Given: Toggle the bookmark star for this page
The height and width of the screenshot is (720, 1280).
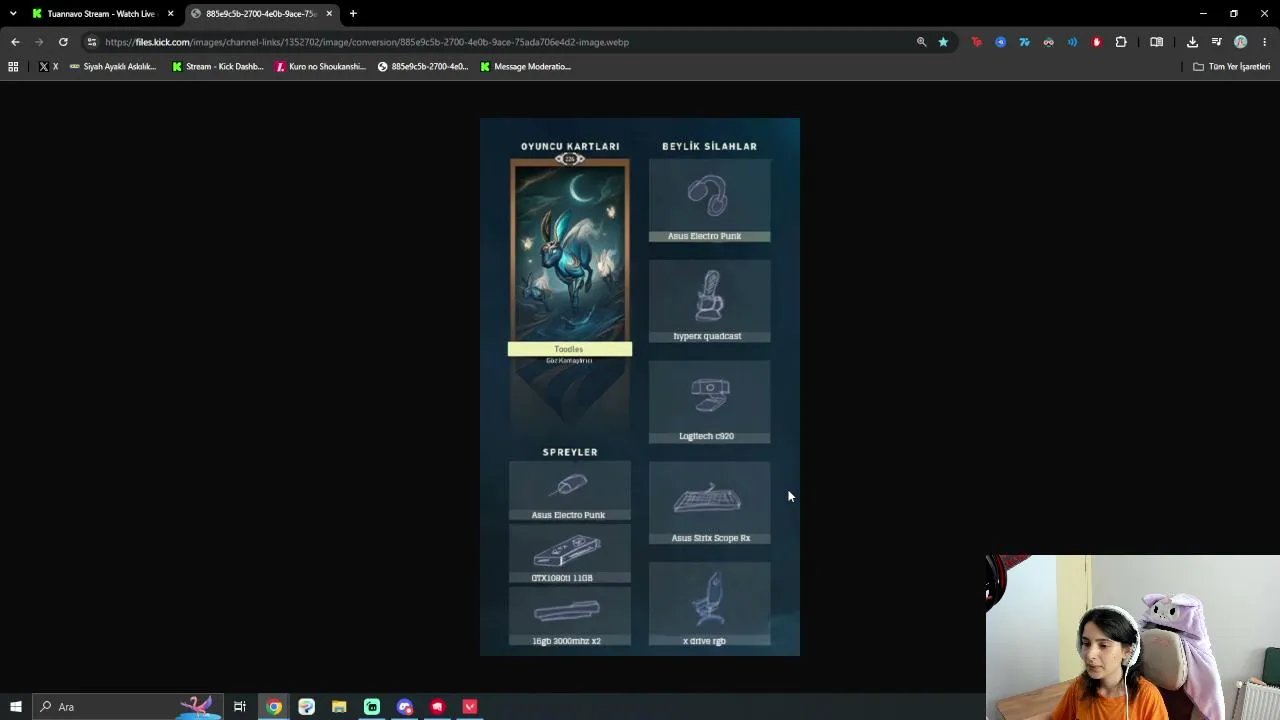Looking at the screenshot, I should point(943,42).
